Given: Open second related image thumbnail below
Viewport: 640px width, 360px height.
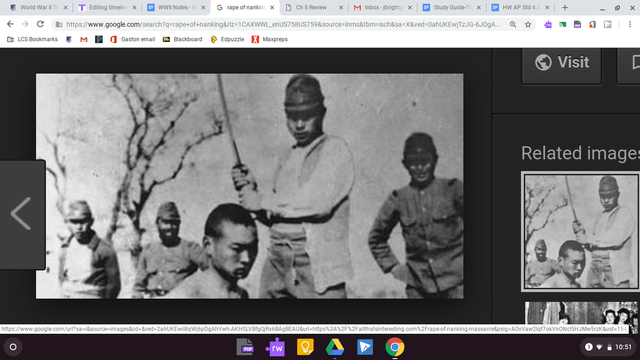Looking at the screenshot, I should [581, 313].
